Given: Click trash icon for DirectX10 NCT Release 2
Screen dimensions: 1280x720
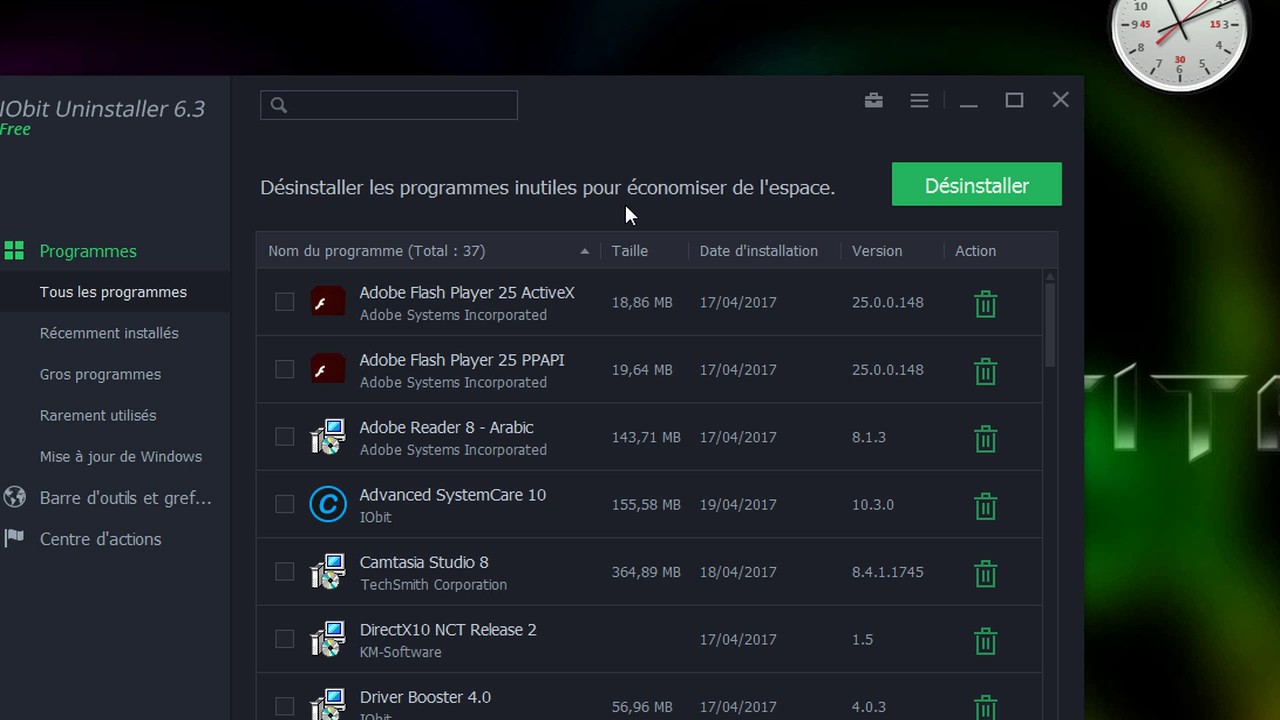Looking at the screenshot, I should click(x=986, y=641).
